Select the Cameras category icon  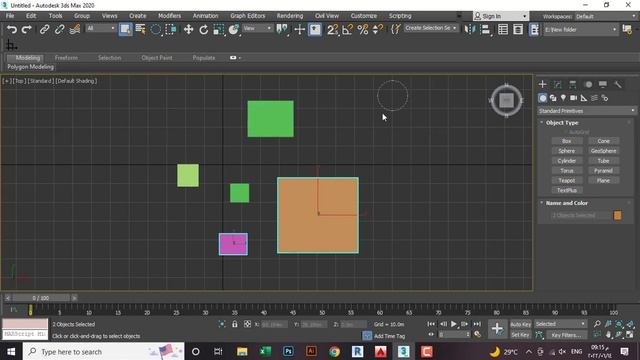(x=573, y=98)
